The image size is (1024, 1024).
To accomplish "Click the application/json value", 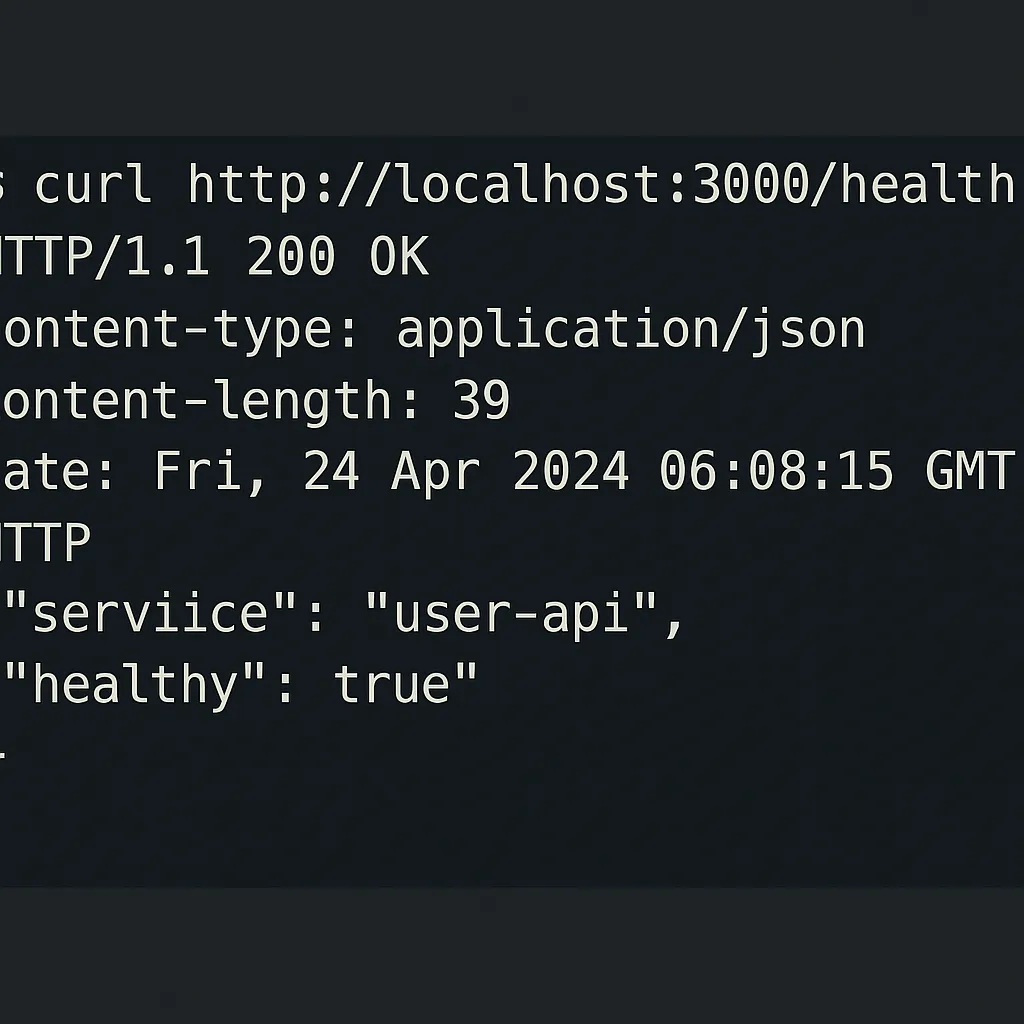I will click(x=631, y=330).
